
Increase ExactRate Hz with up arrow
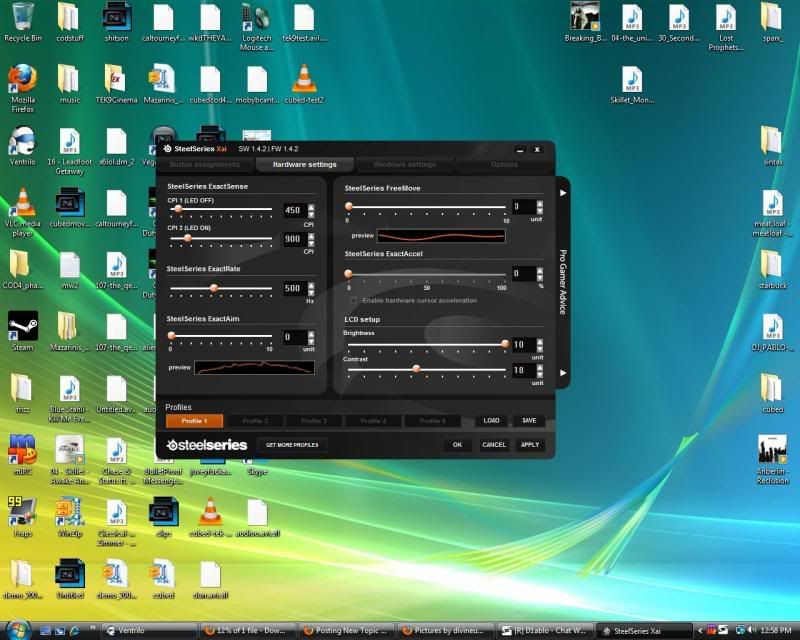point(311,285)
